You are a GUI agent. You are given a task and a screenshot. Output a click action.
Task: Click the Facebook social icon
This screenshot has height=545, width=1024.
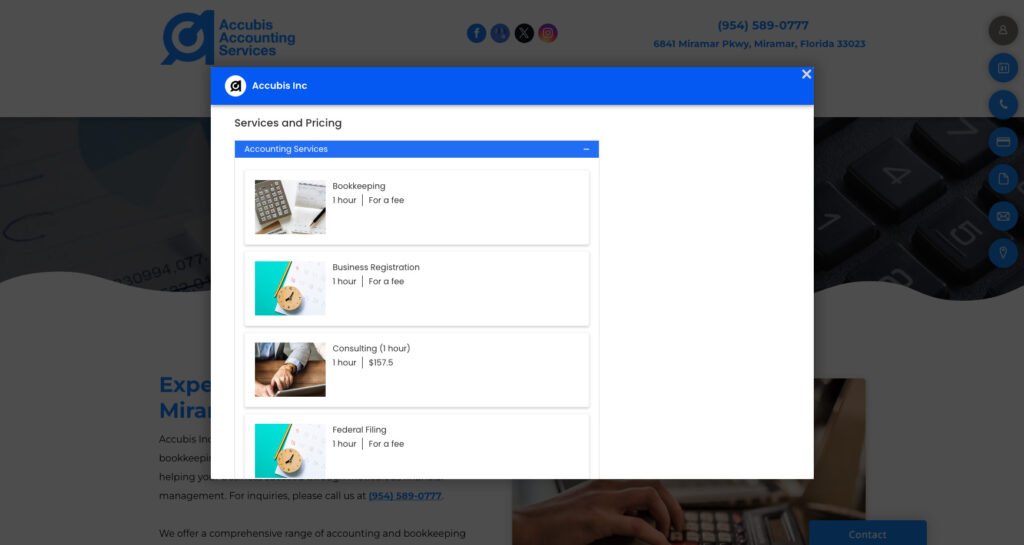point(477,33)
